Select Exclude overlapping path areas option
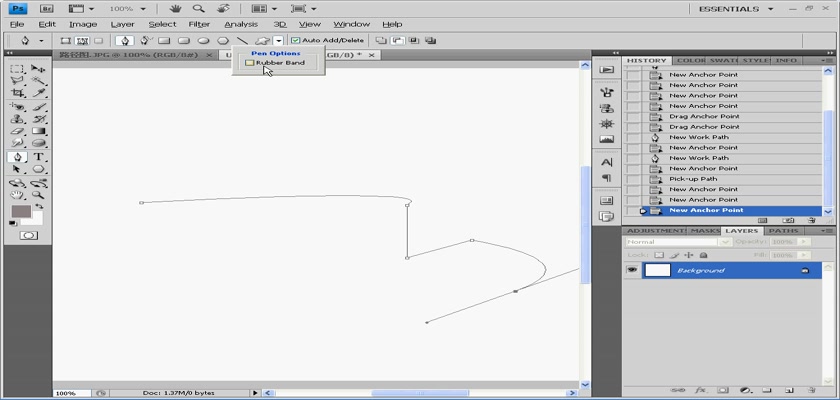 [431, 40]
